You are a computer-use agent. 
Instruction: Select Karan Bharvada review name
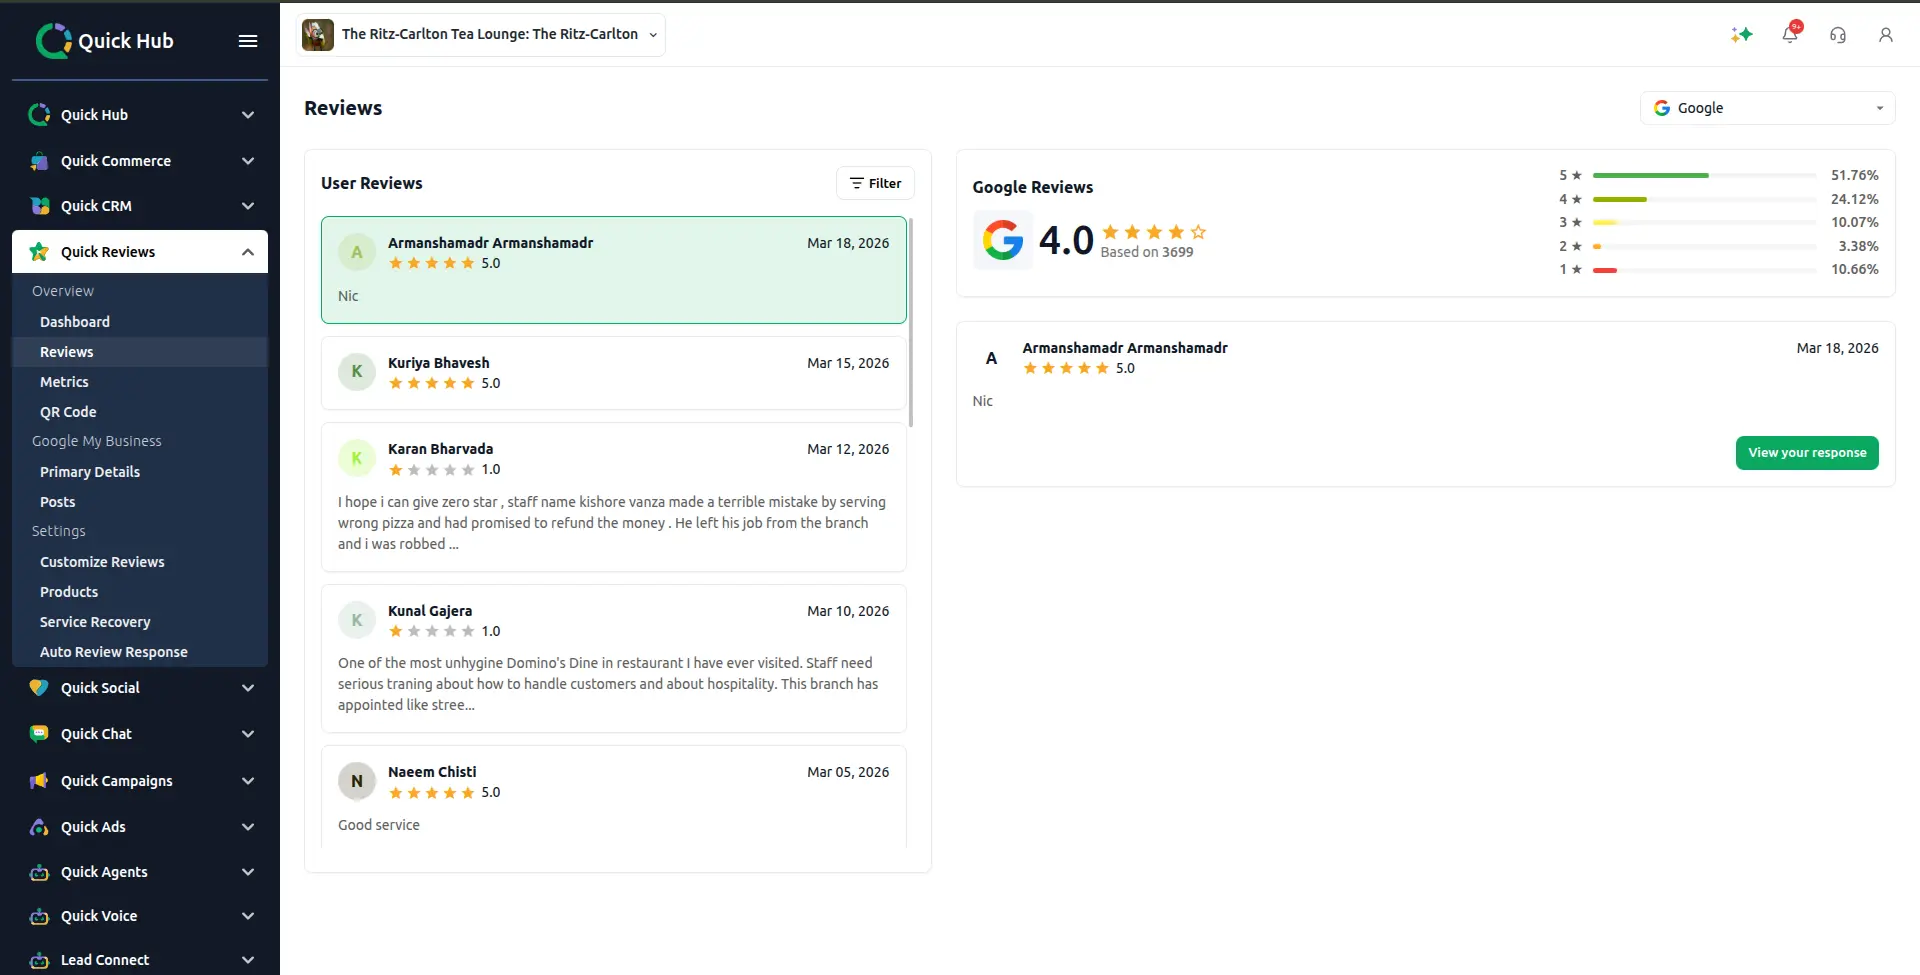pyautogui.click(x=440, y=449)
